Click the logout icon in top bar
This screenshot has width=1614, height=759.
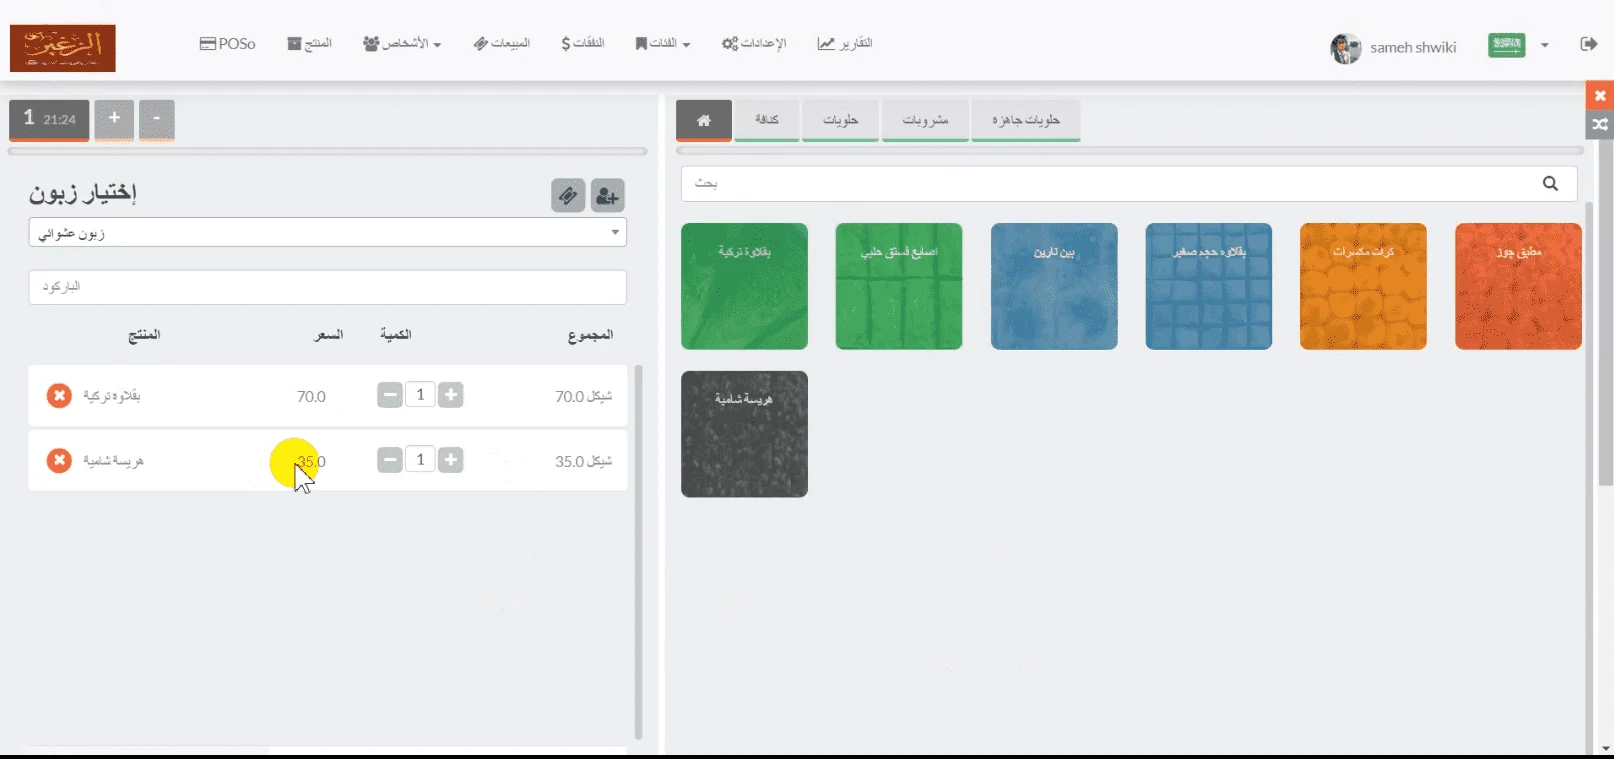click(x=1588, y=44)
